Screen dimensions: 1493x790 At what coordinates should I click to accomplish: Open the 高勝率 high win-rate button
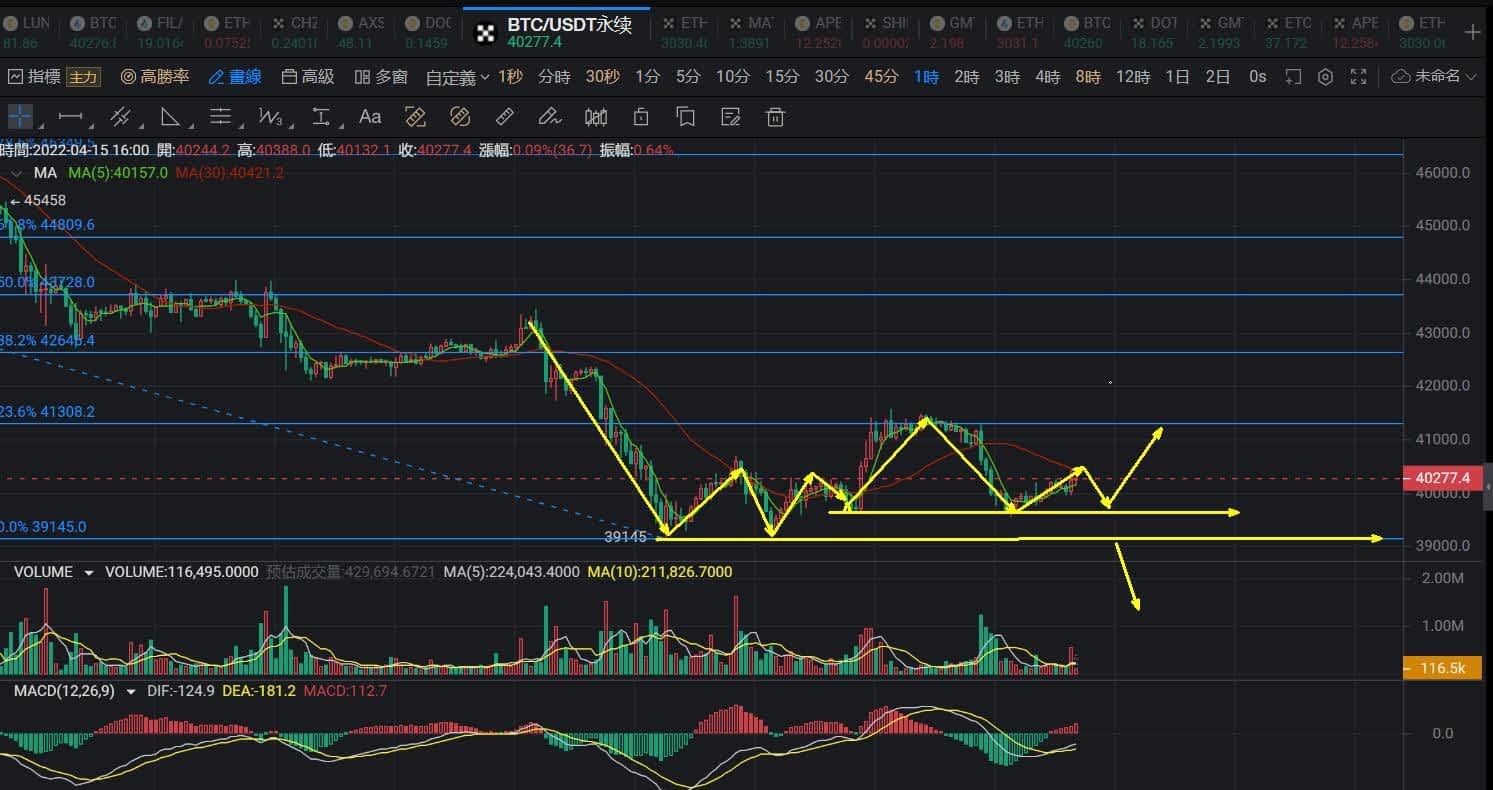(157, 77)
